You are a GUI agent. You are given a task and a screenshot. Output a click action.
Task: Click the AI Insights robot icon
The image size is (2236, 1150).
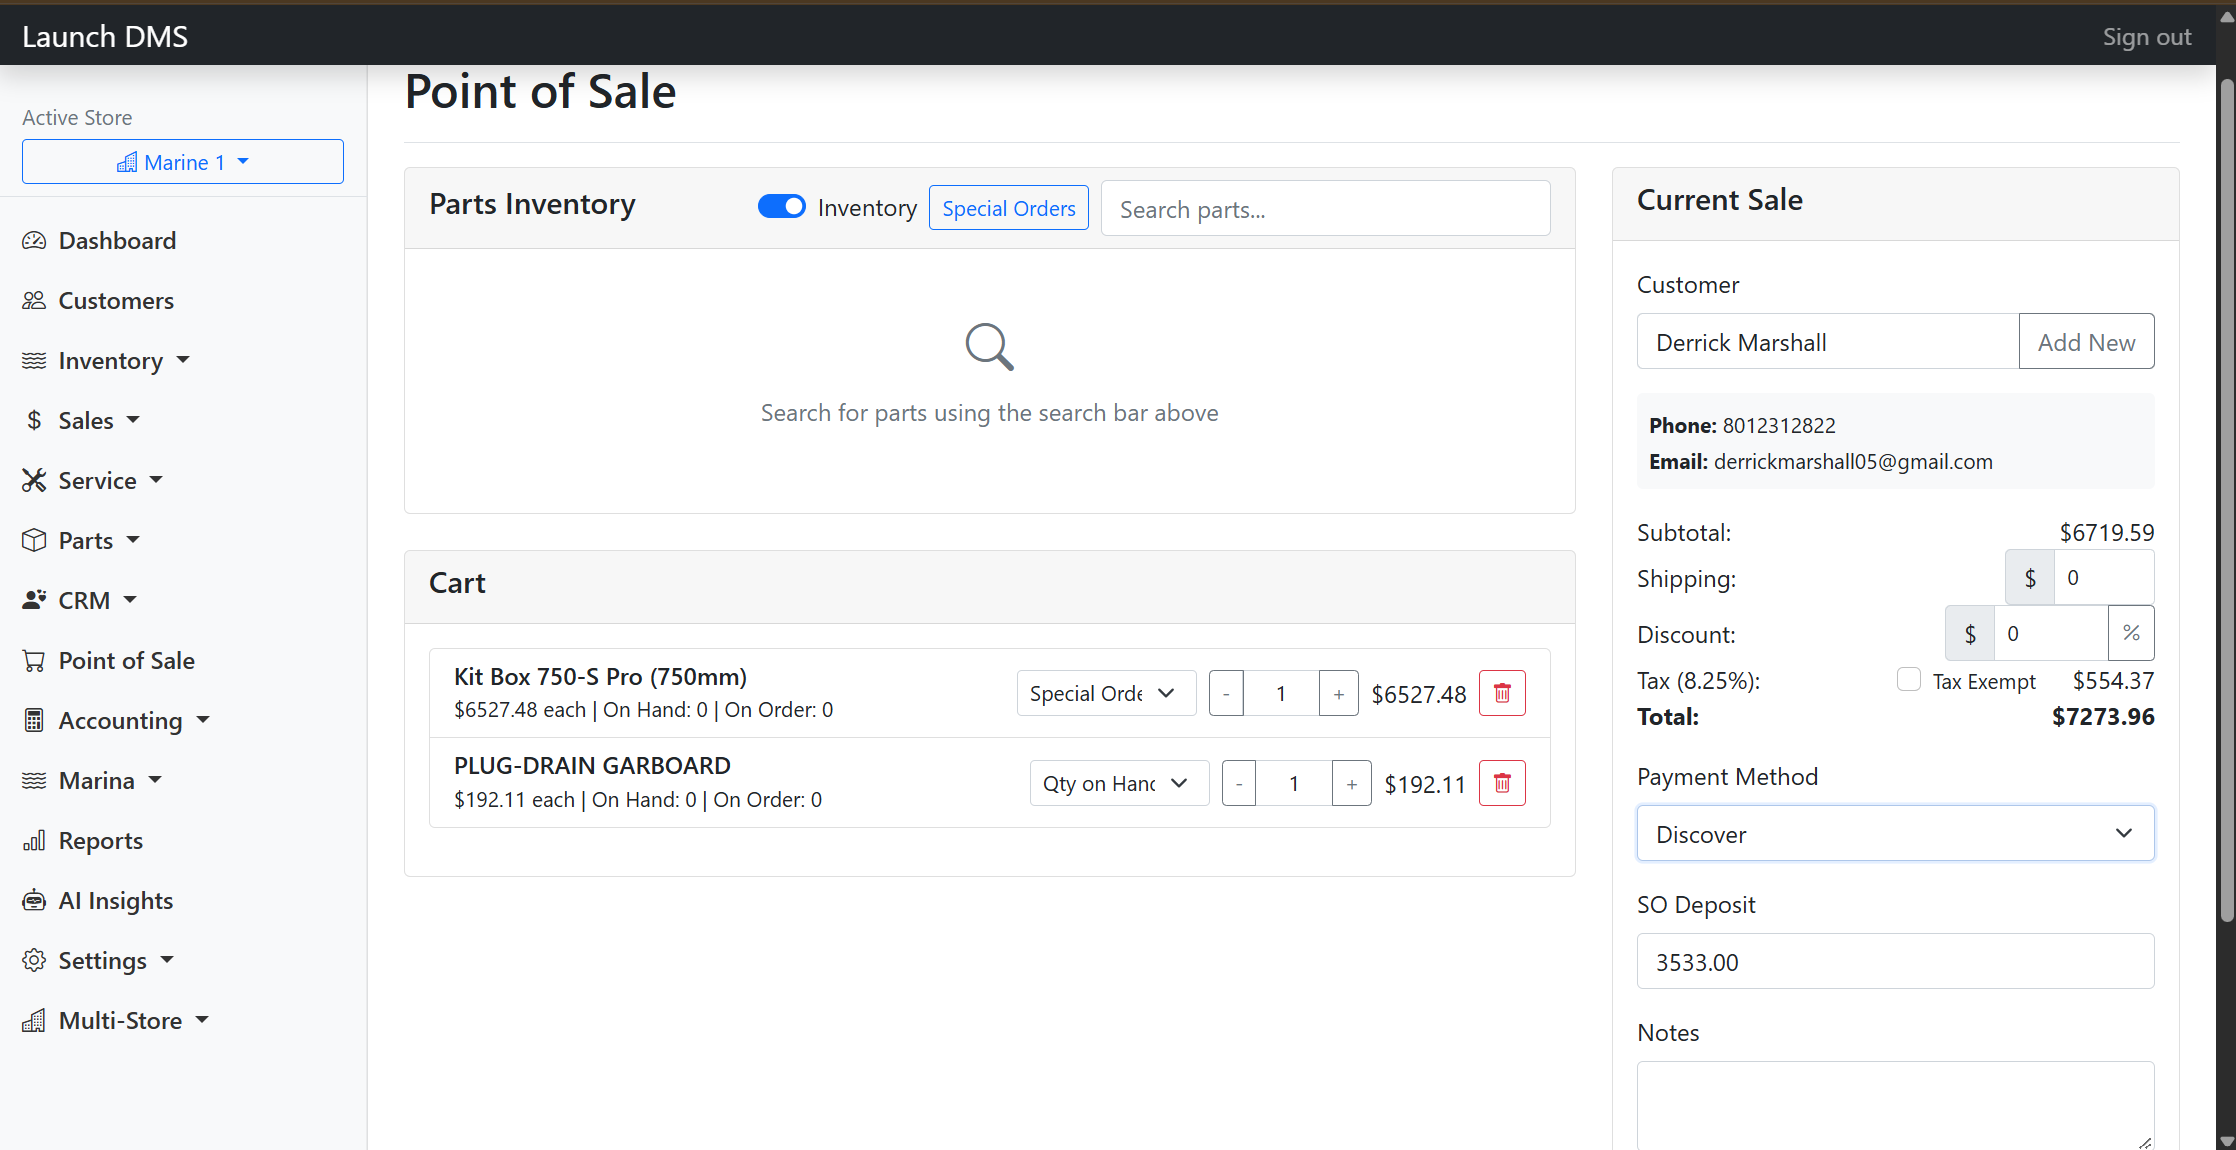click(x=34, y=901)
